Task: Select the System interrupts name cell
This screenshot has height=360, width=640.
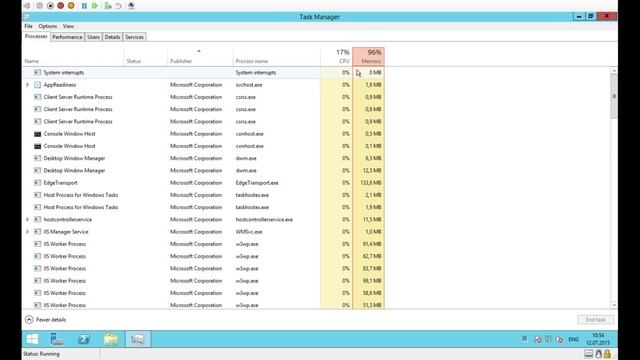Action: pyautogui.click(x=64, y=73)
